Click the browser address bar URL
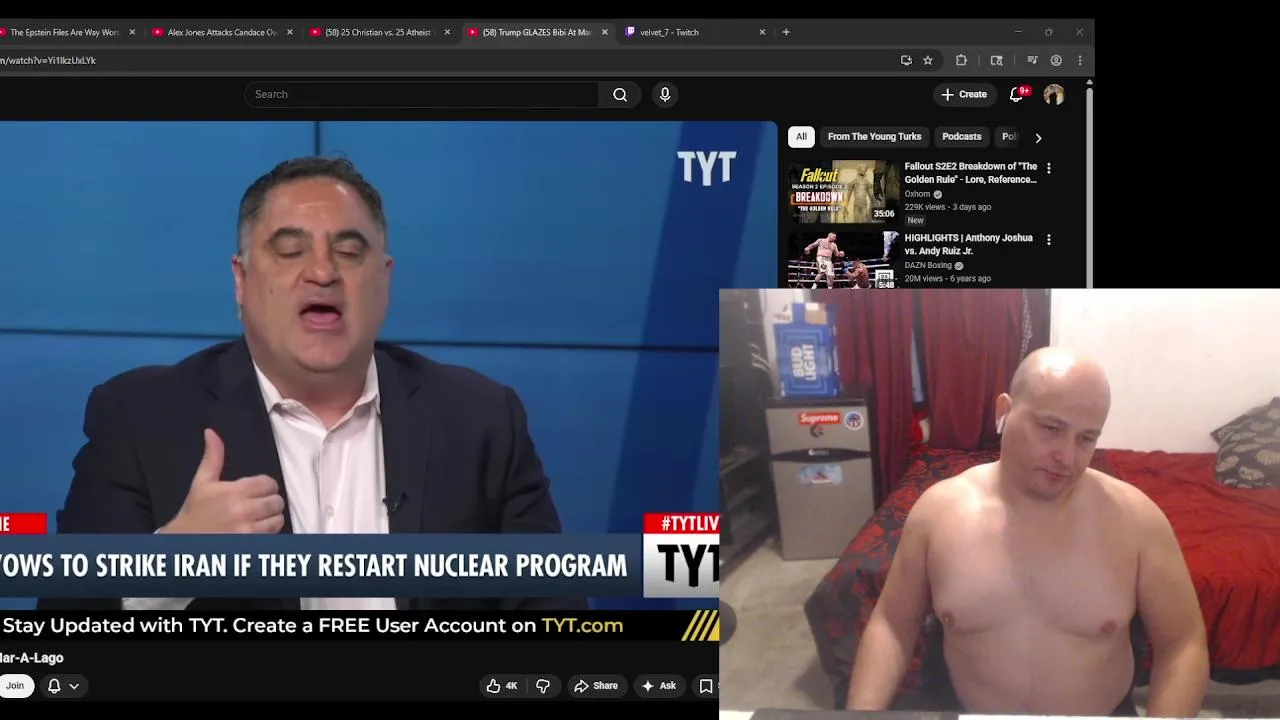Image resolution: width=1280 pixels, height=720 pixels. pos(48,60)
